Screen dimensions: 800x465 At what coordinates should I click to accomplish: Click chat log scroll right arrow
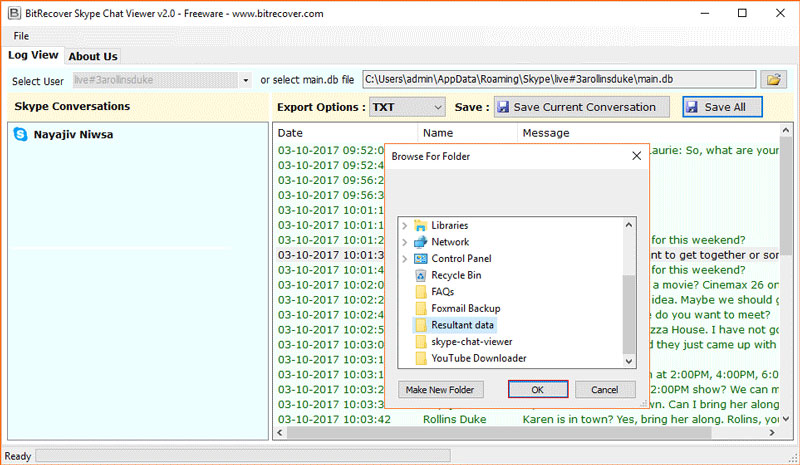click(x=772, y=433)
